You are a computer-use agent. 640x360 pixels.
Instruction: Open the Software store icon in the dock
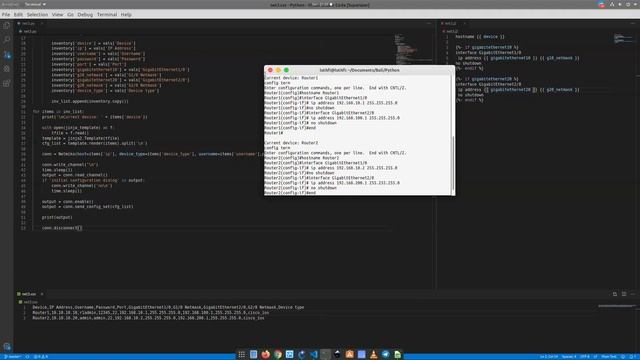point(349,354)
